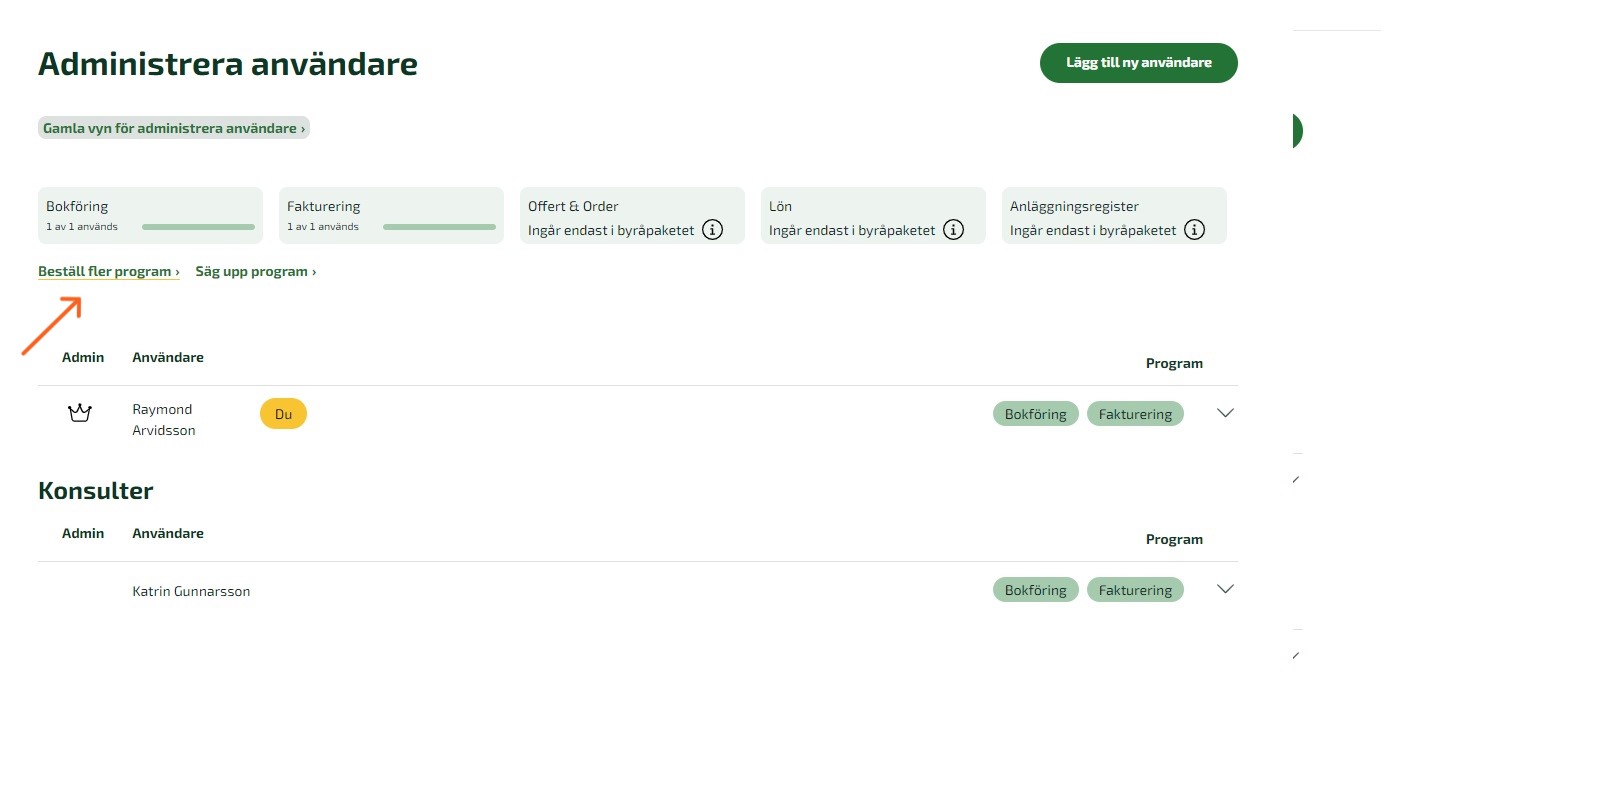Click the yellow Du badge
The image size is (1600, 808).
(283, 414)
